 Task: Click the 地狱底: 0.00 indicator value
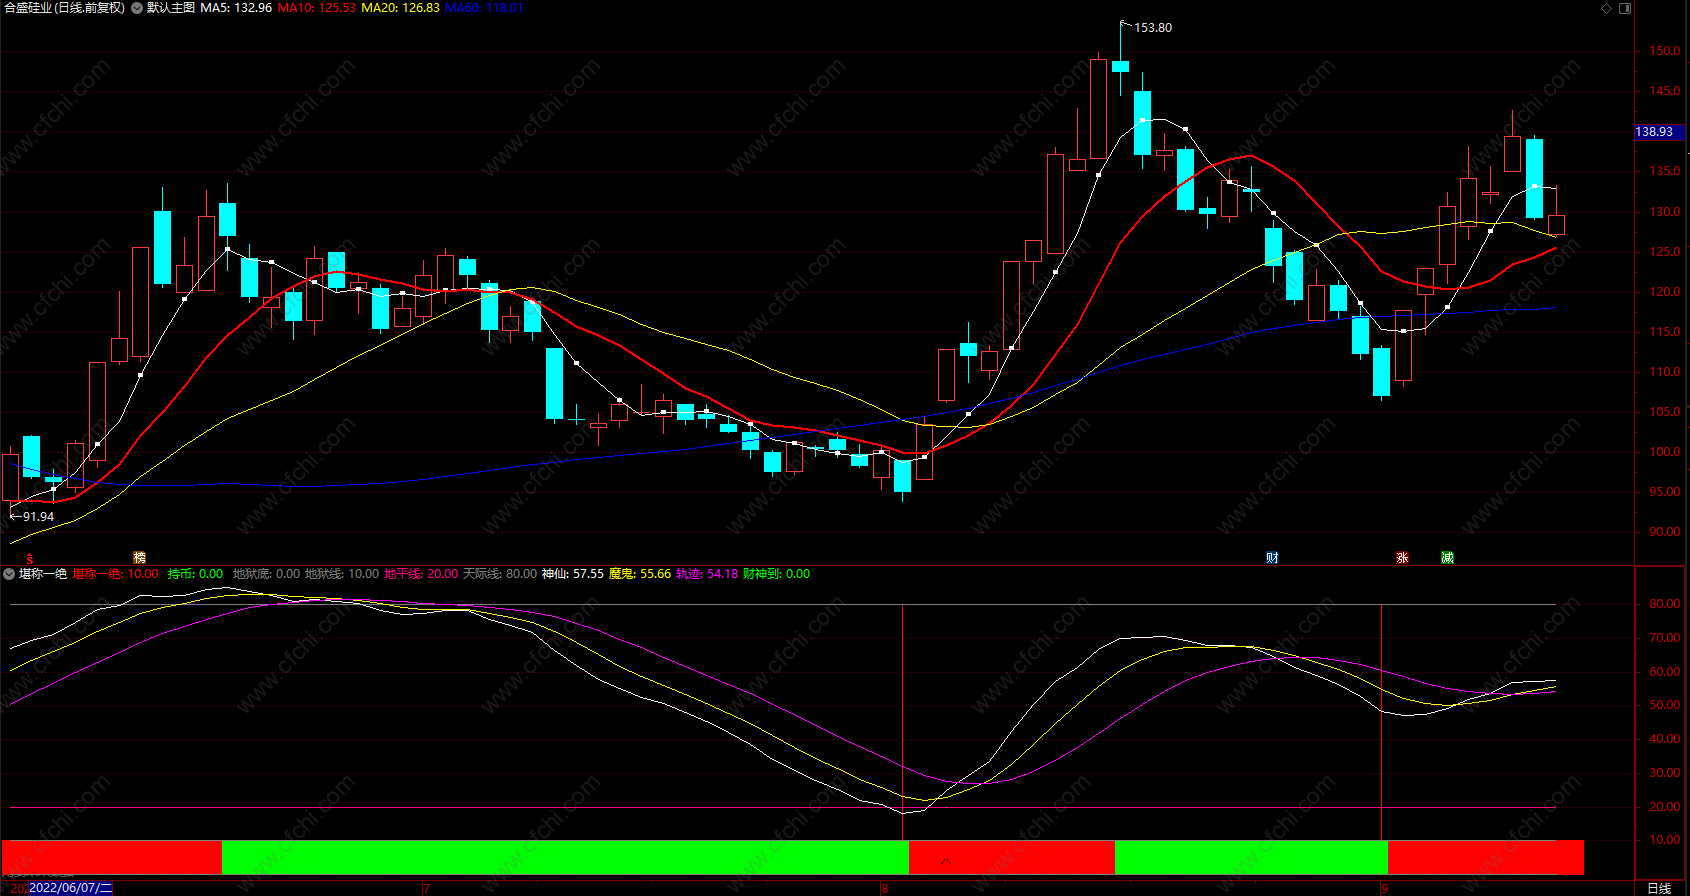tap(266, 574)
